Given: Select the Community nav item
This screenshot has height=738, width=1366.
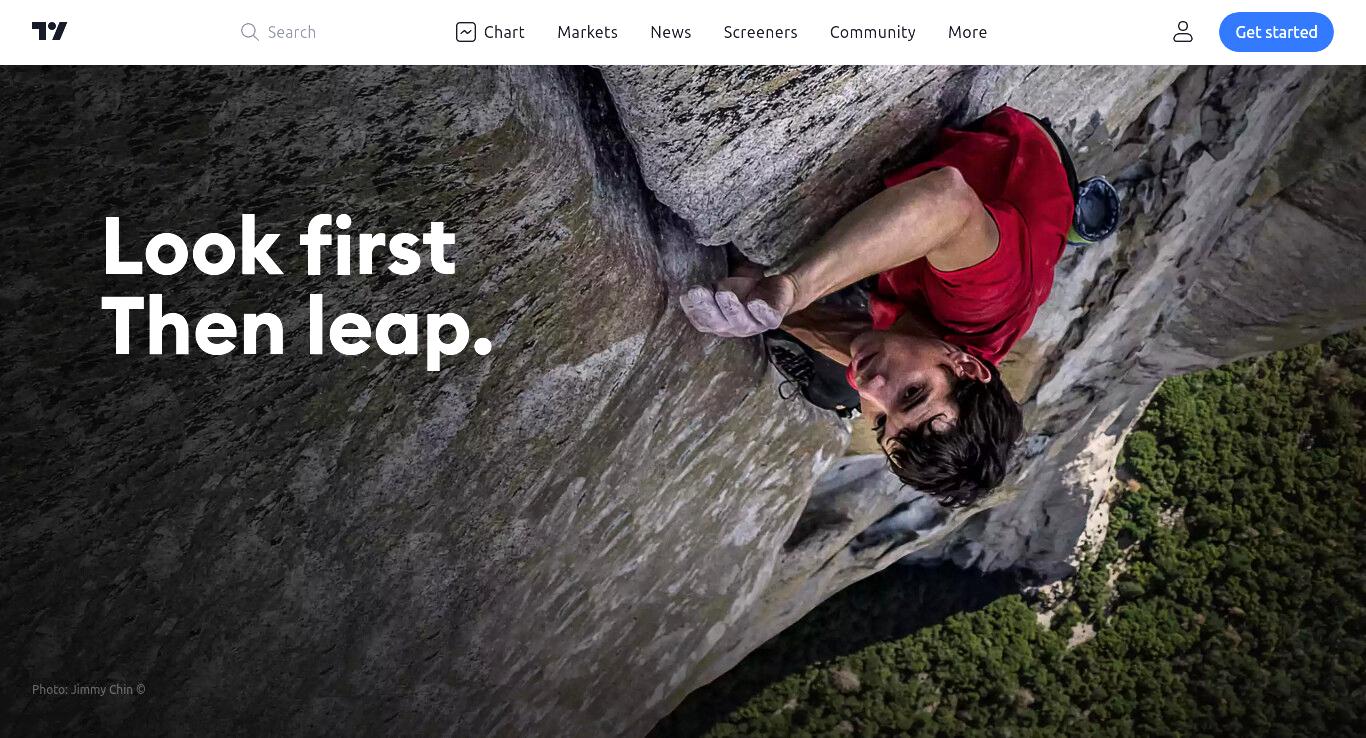Looking at the screenshot, I should click(873, 32).
